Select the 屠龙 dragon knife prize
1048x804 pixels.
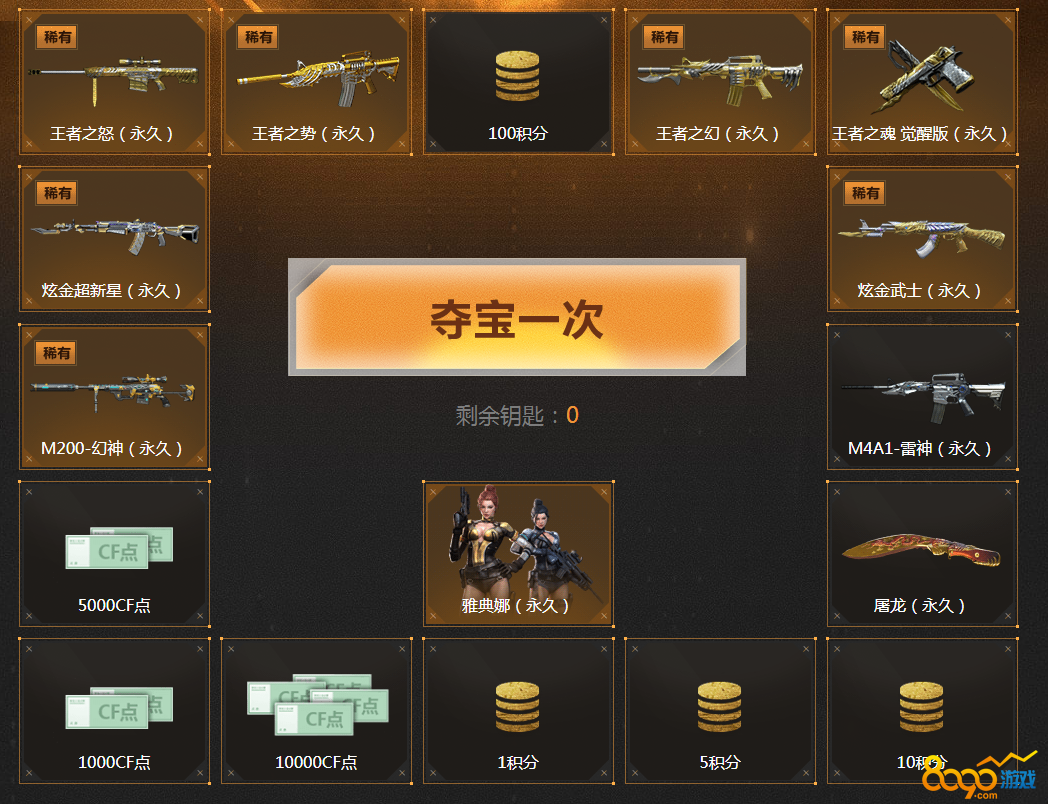coord(922,554)
